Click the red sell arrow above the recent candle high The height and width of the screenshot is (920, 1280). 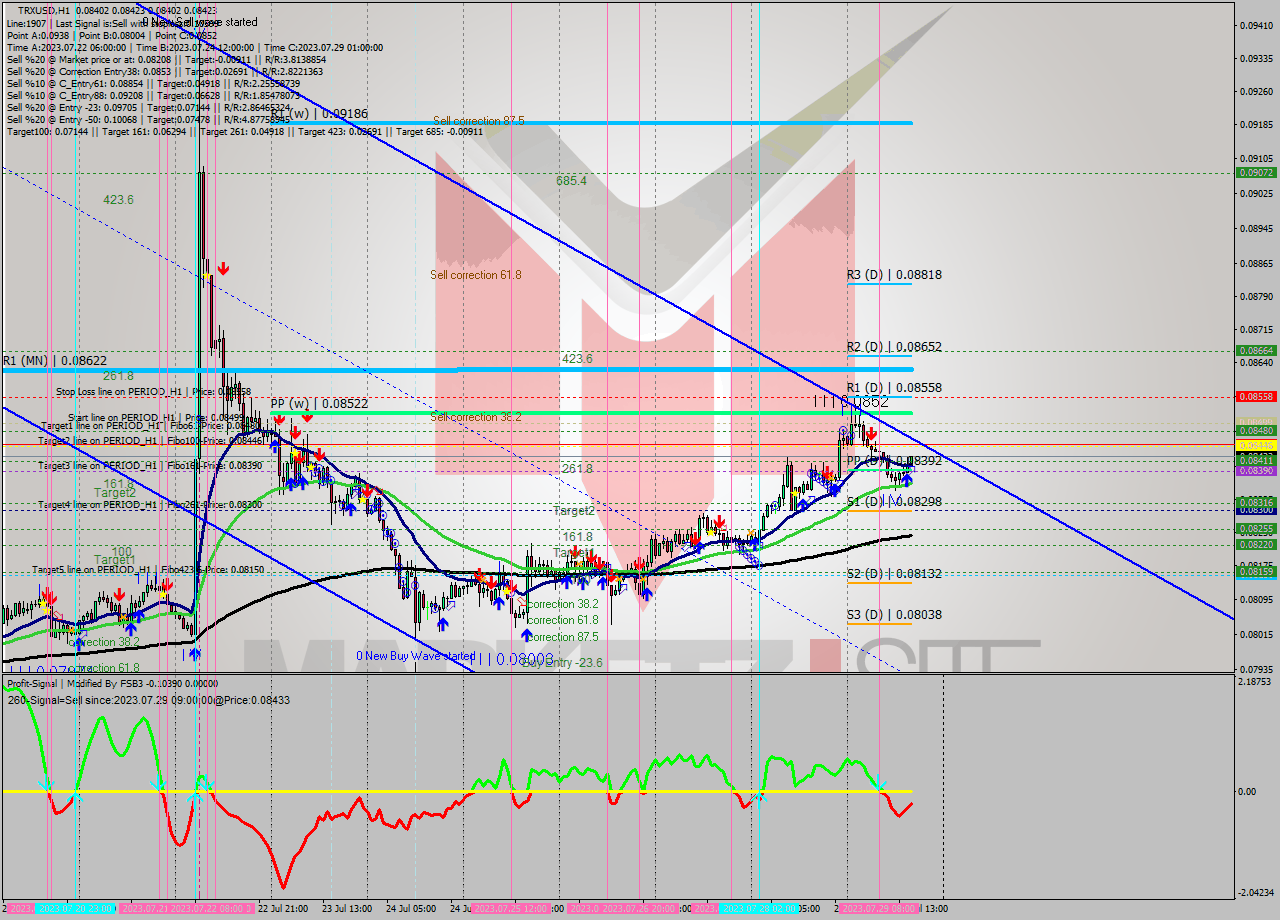click(x=871, y=434)
